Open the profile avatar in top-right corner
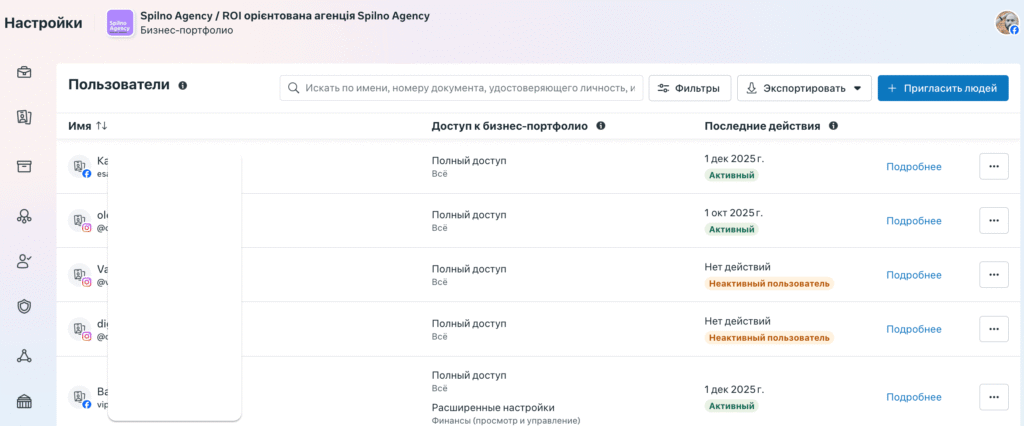1024x426 pixels. pos(1006,23)
